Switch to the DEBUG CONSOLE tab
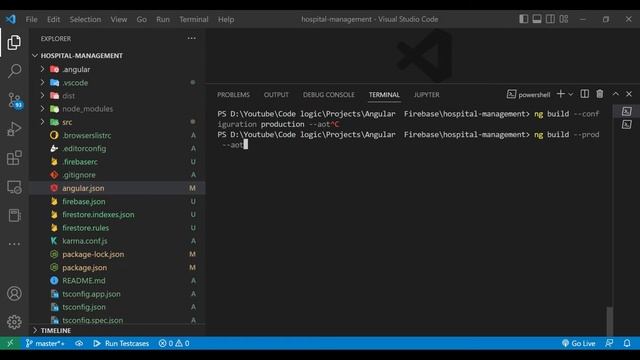This screenshot has width=640, height=360. (329, 95)
